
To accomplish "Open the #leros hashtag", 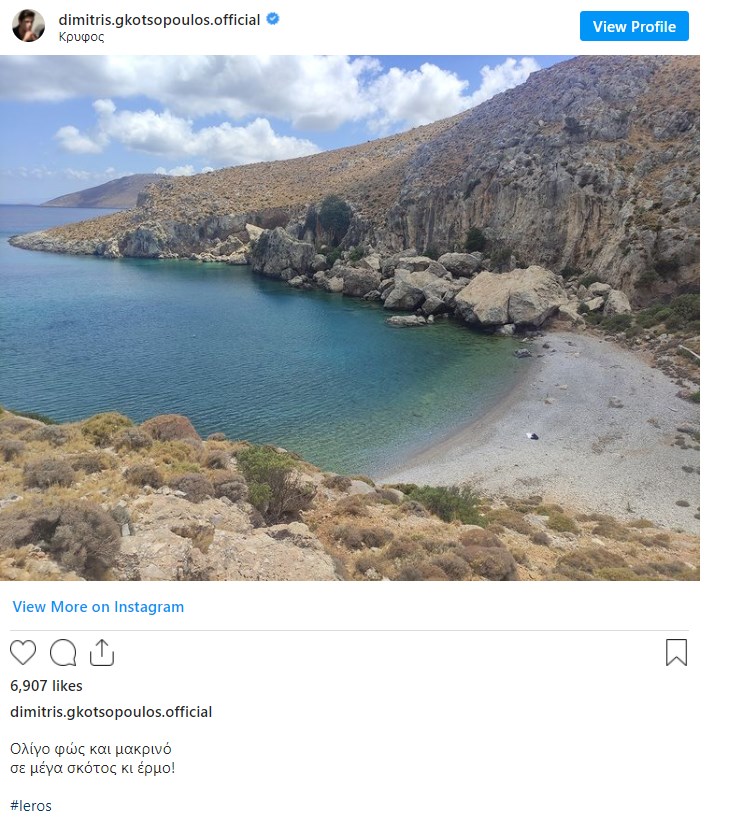I will 31,806.
